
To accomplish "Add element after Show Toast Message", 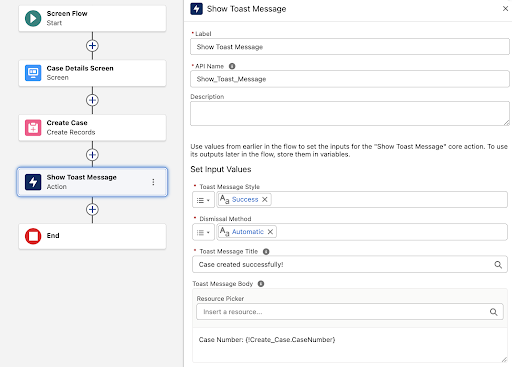I will pos(92,210).
